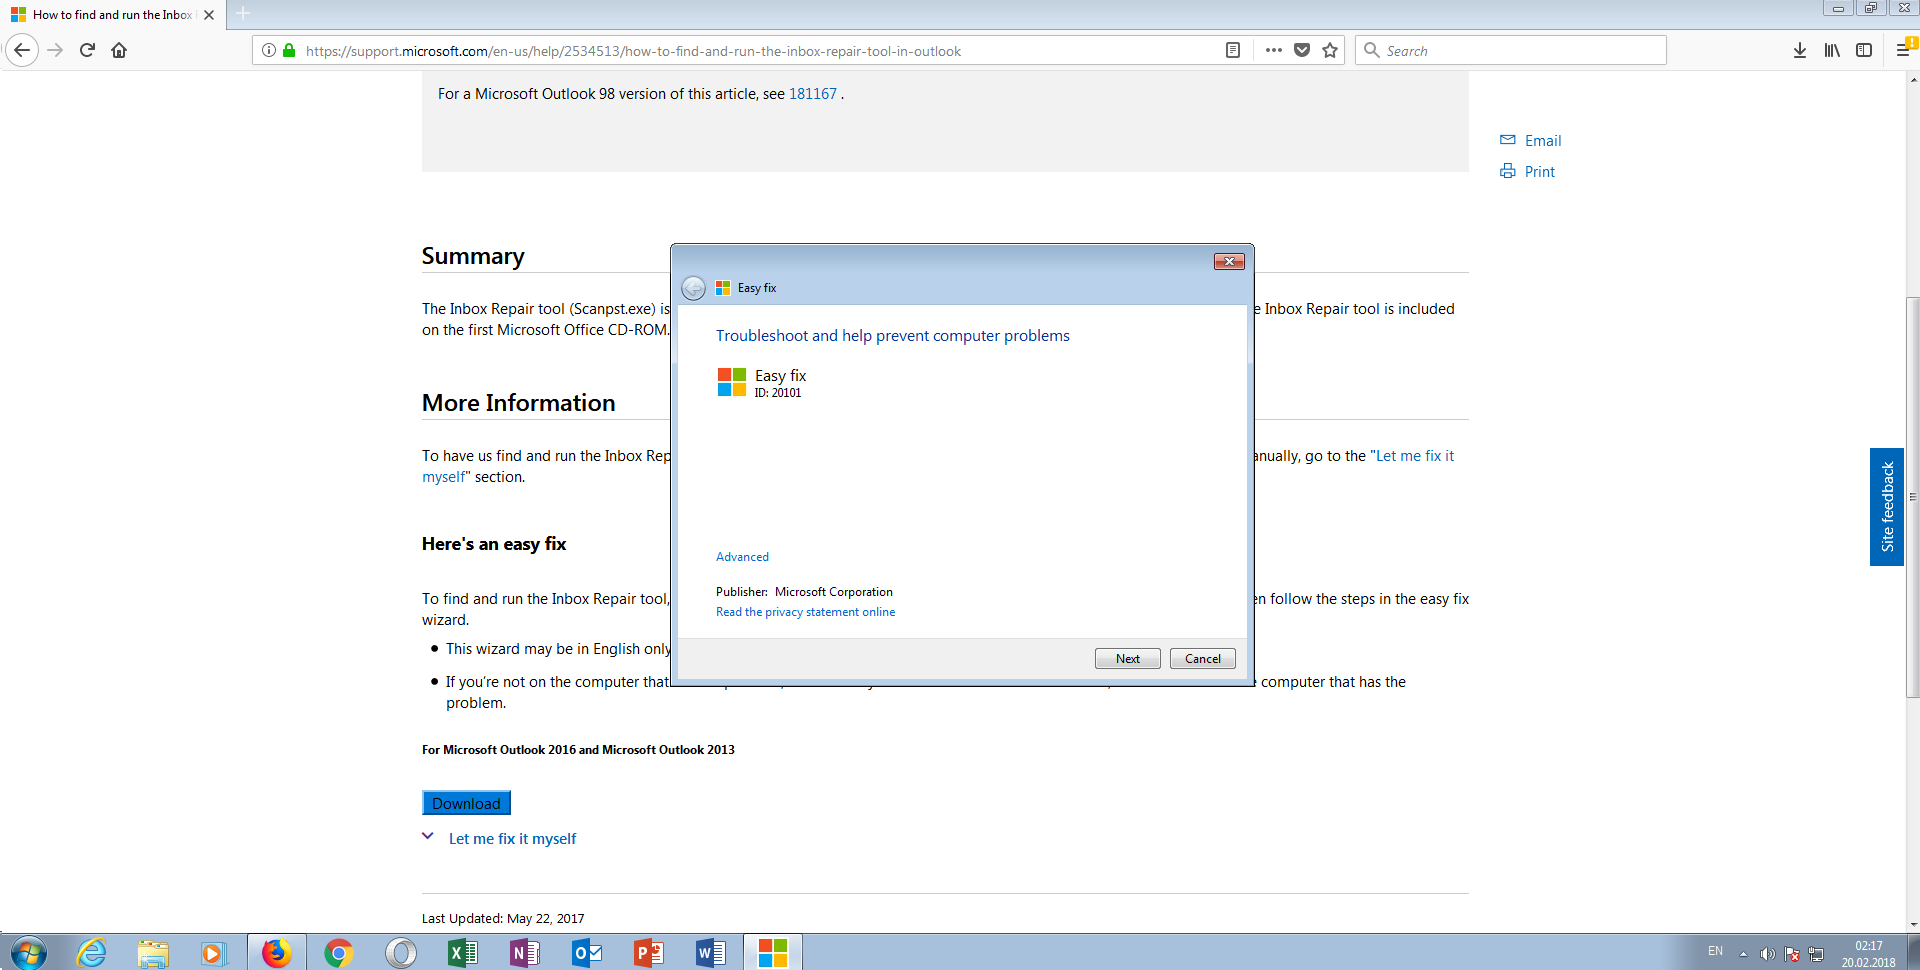
Task: Open taskbar clock showing 02:17
Action: click(x=1868, y=954)
